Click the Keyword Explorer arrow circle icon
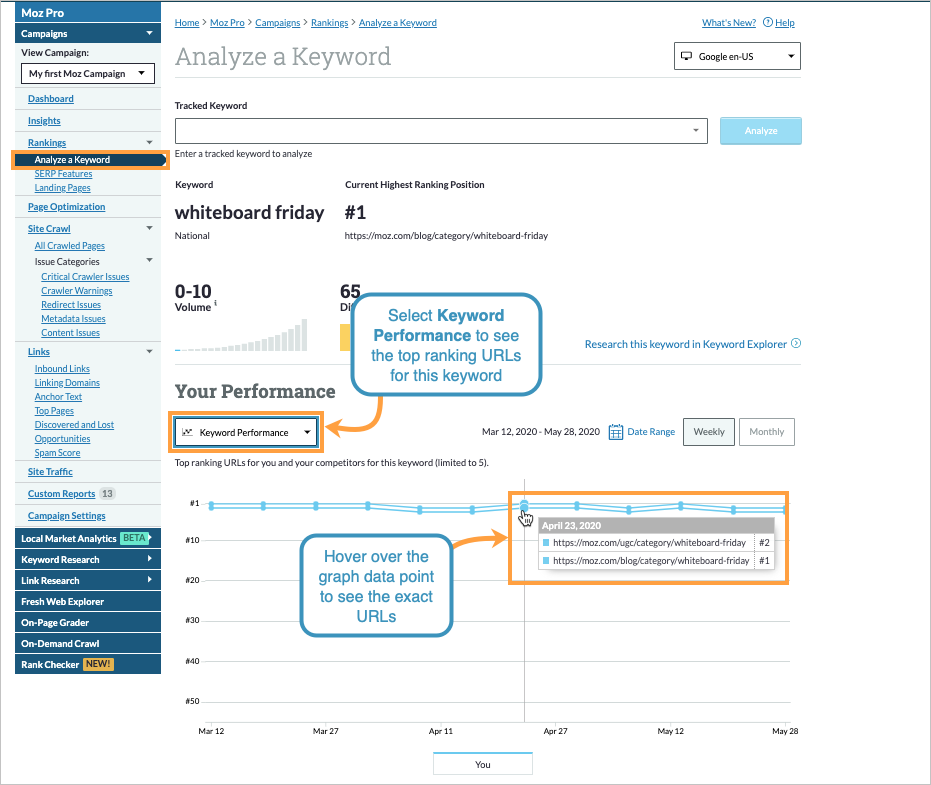Image resolution: width=931 pixels, height=785 pixels. coord(796,343)
